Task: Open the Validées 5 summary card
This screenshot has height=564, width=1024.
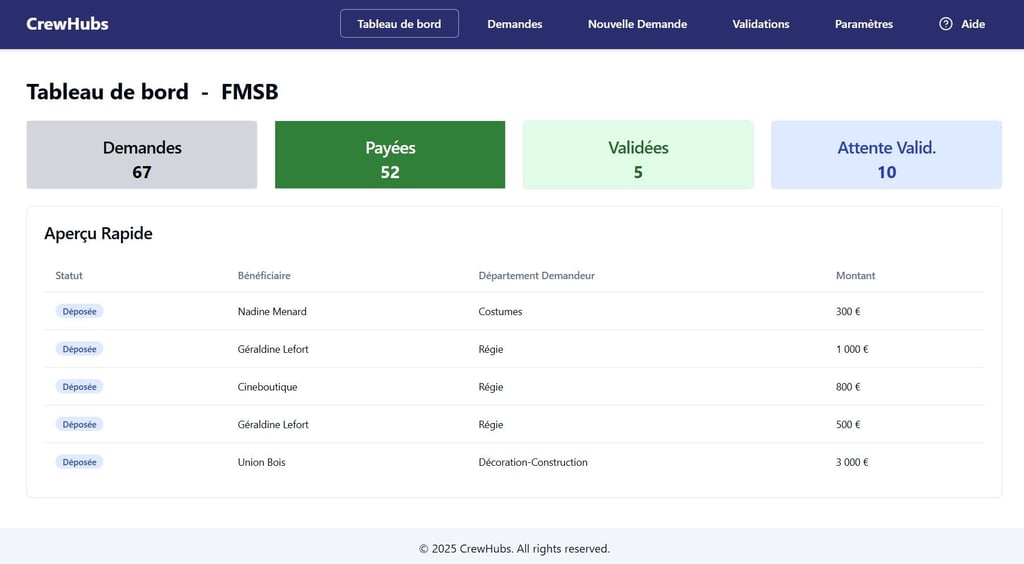Action: [x=638, y=155]
